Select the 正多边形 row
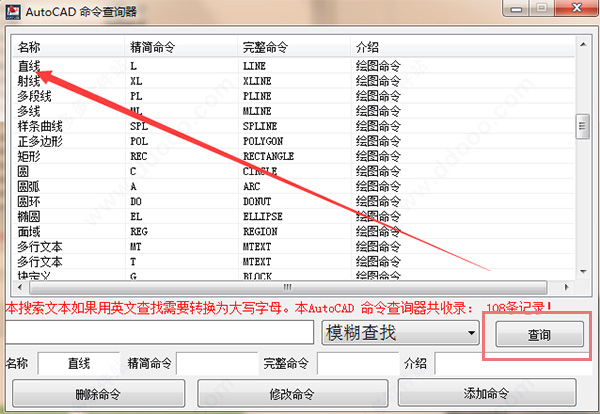 [293, 141]
